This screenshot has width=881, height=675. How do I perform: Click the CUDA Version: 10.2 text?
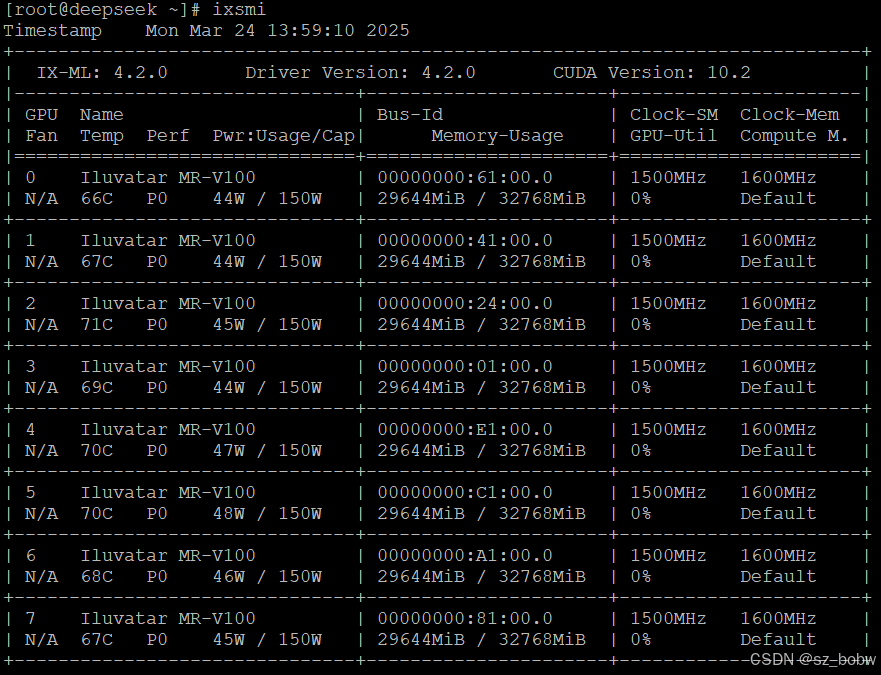click(652, 73)
